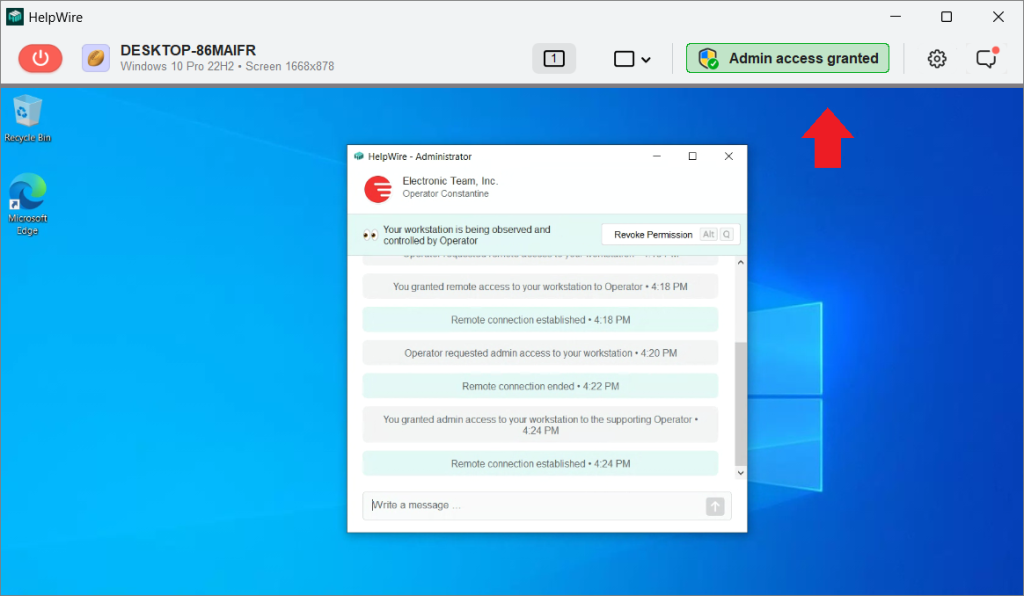Click the monitor count indicator showing 1
1024x596 pixels.
(553, 58)
